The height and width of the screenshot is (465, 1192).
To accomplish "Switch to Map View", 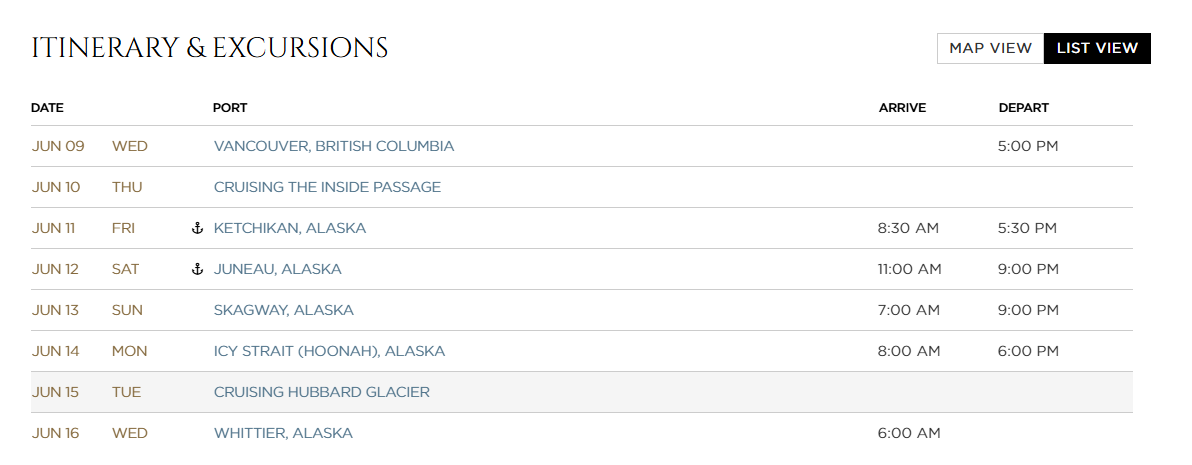I will coord(990,48).
